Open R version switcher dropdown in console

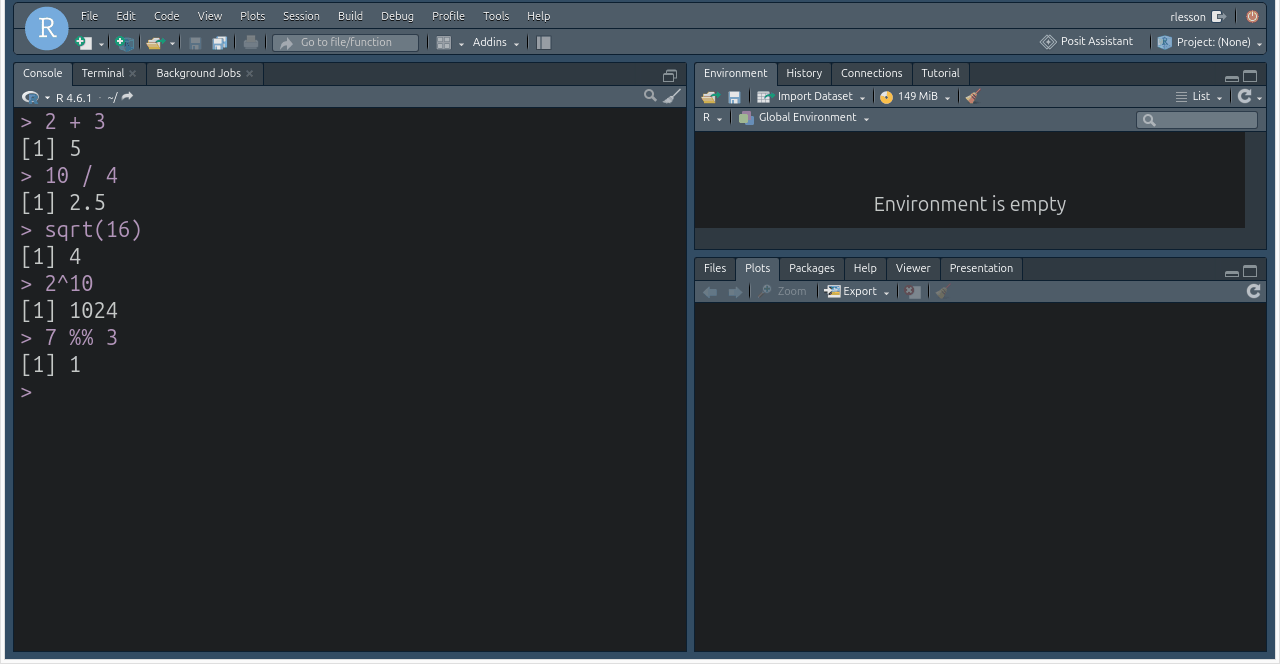click(36, 97)
